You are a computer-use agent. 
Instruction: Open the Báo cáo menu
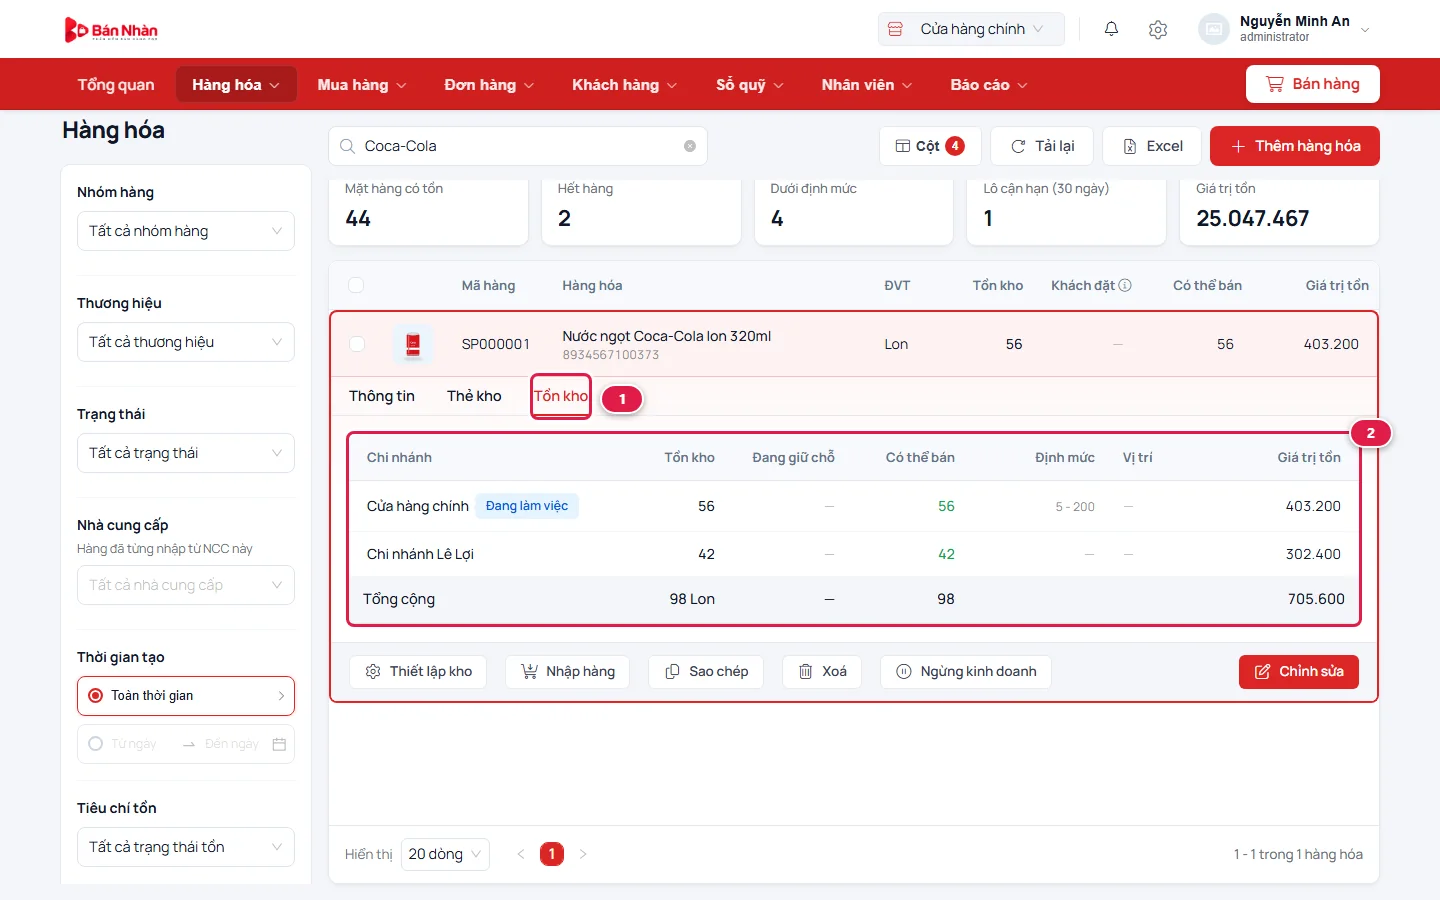click(x=989, y=85)
